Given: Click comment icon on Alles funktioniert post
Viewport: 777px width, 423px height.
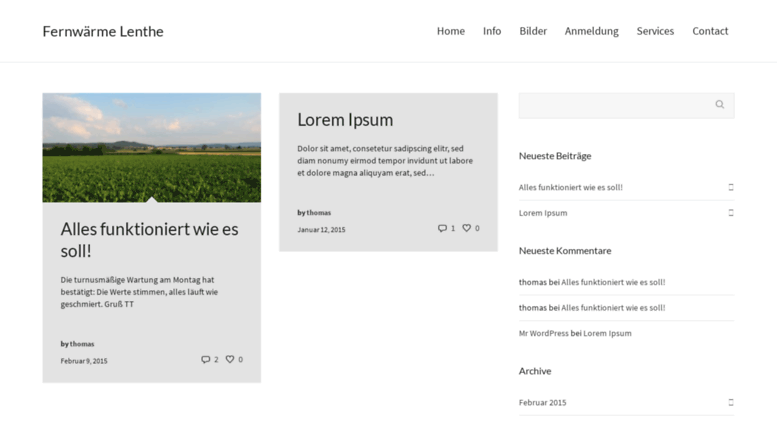Looking at the screenshot, I should [205, 360].
